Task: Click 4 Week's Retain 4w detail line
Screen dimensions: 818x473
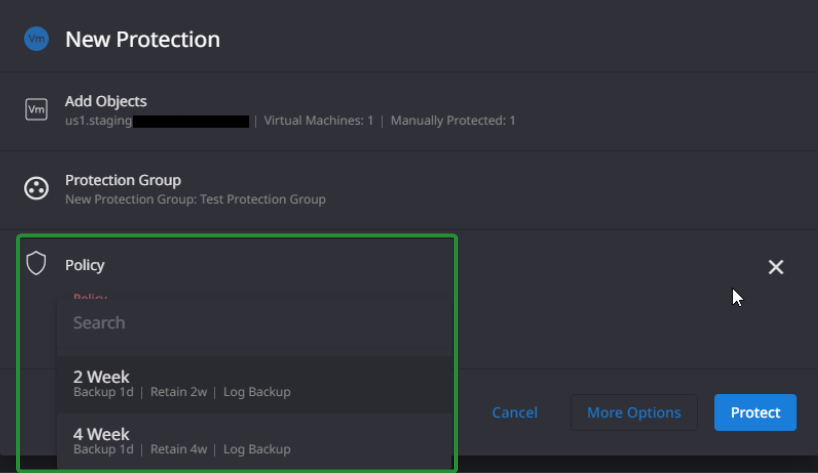Action: [178, 449]
